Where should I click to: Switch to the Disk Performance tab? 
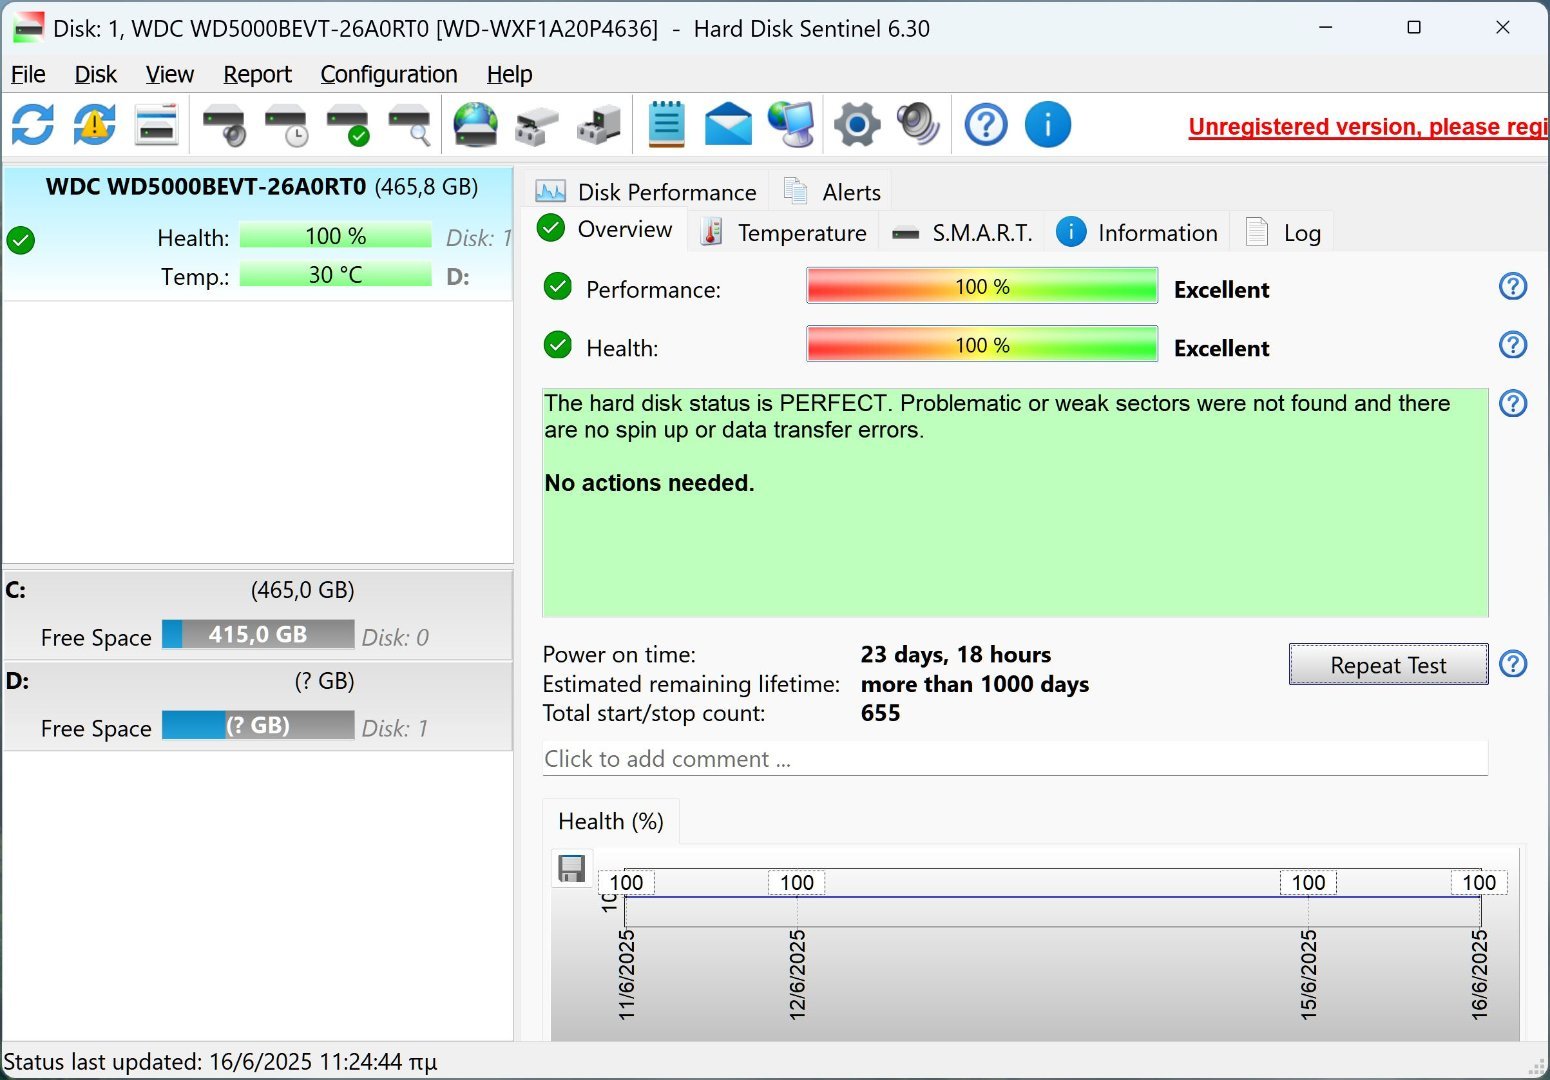coord(647,191)
